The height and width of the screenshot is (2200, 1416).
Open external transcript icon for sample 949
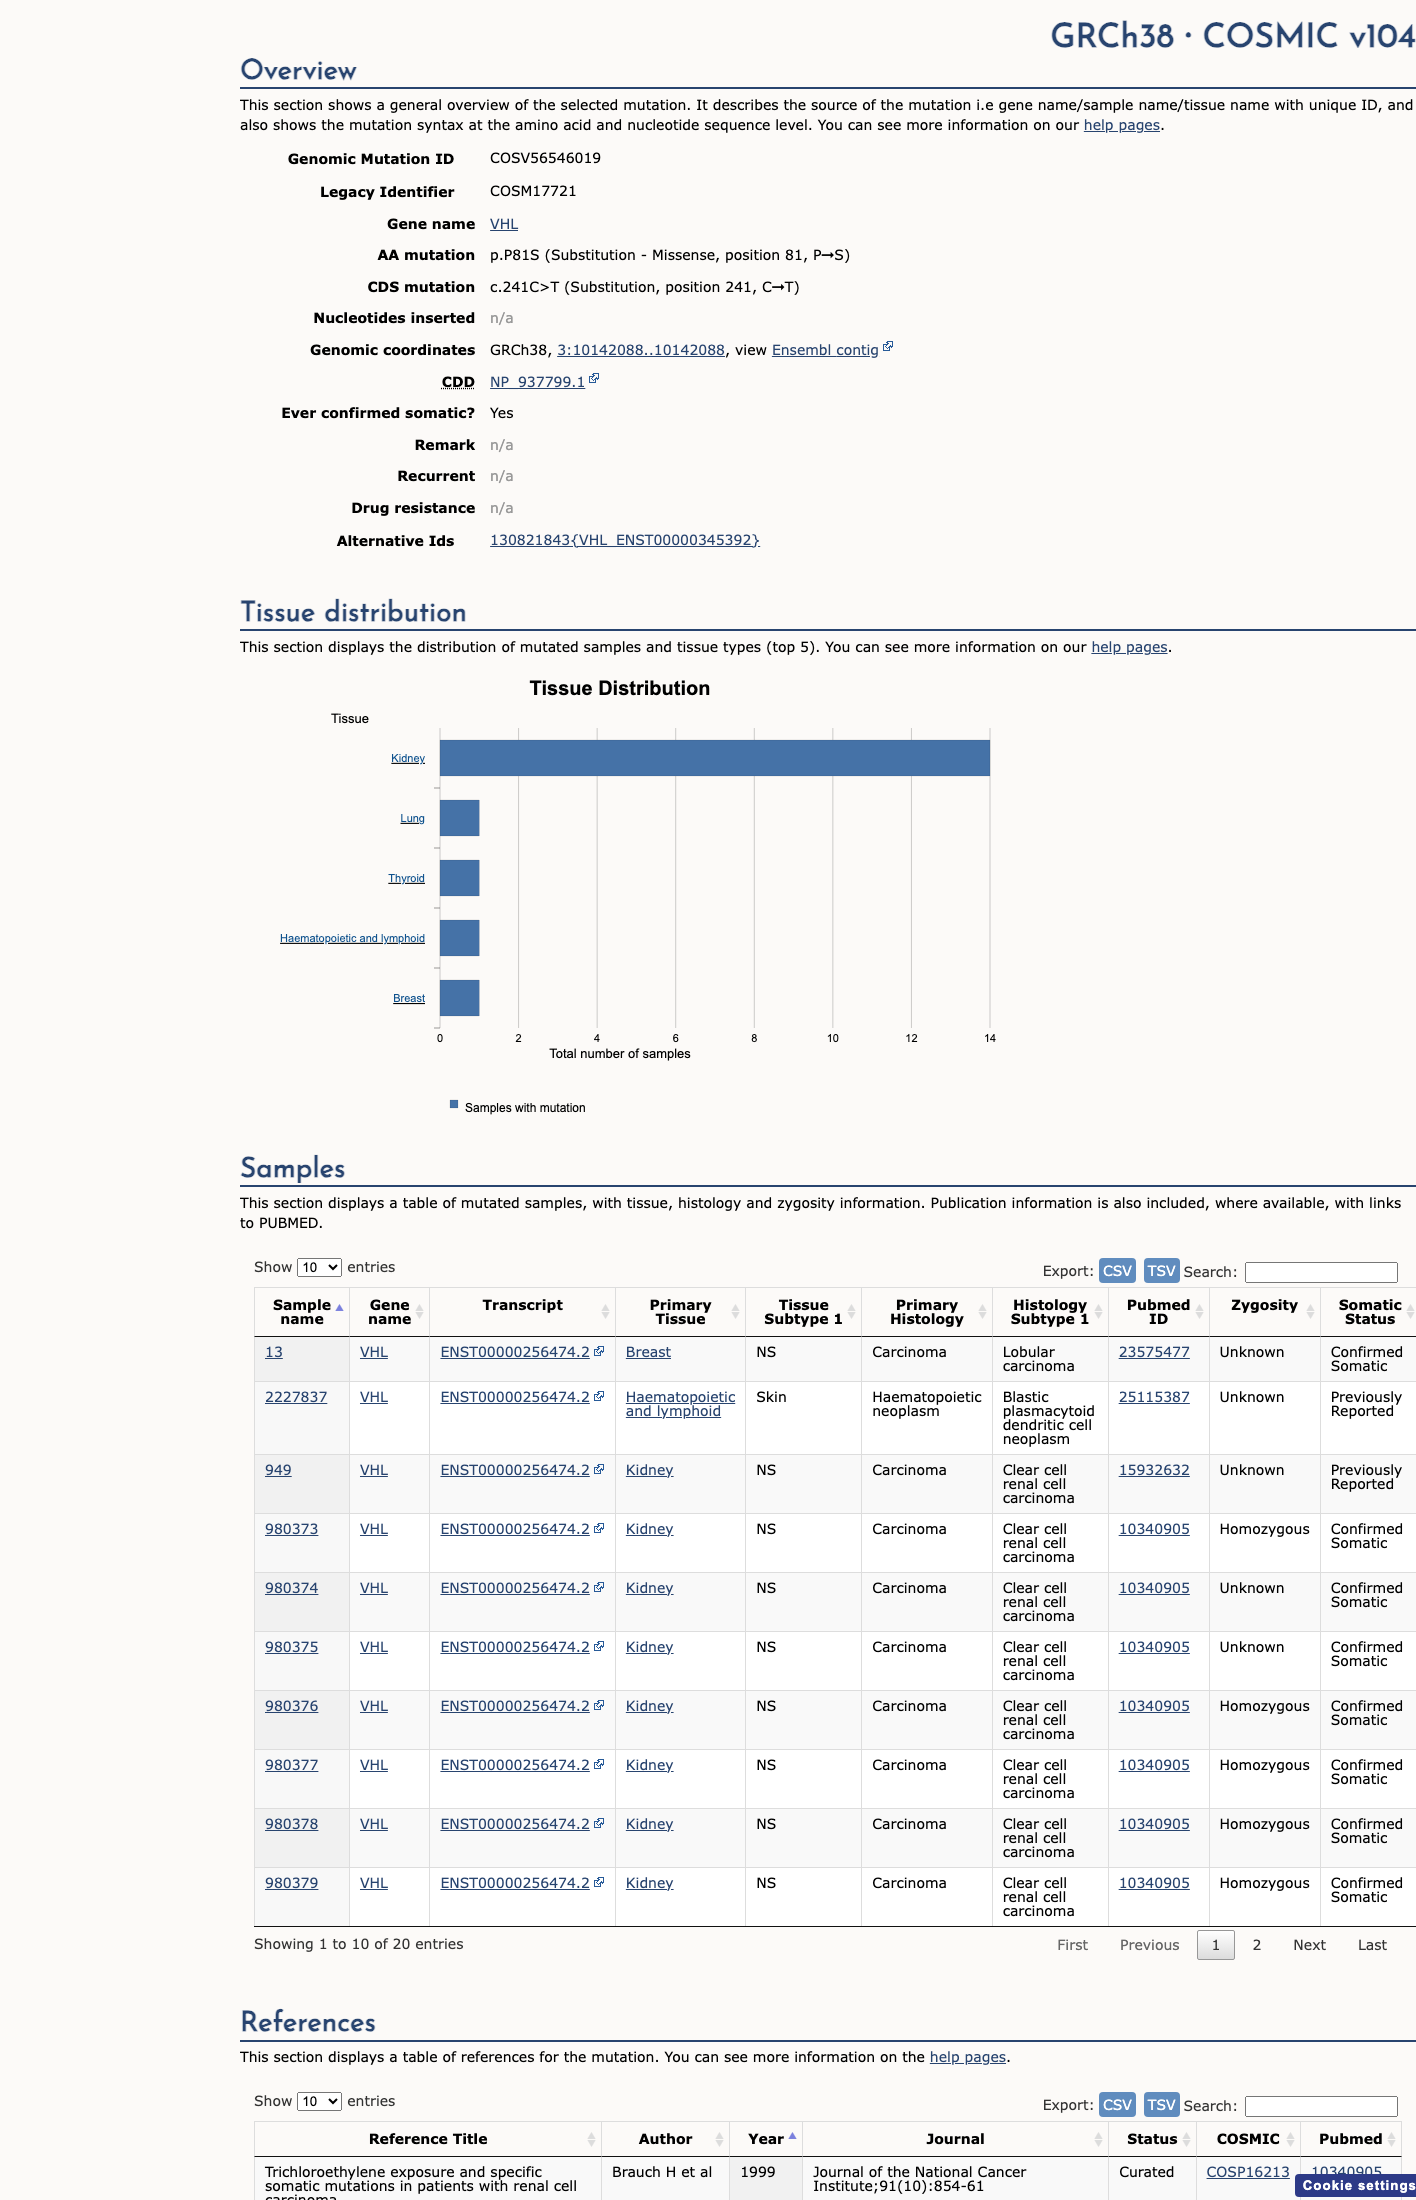599,1469
